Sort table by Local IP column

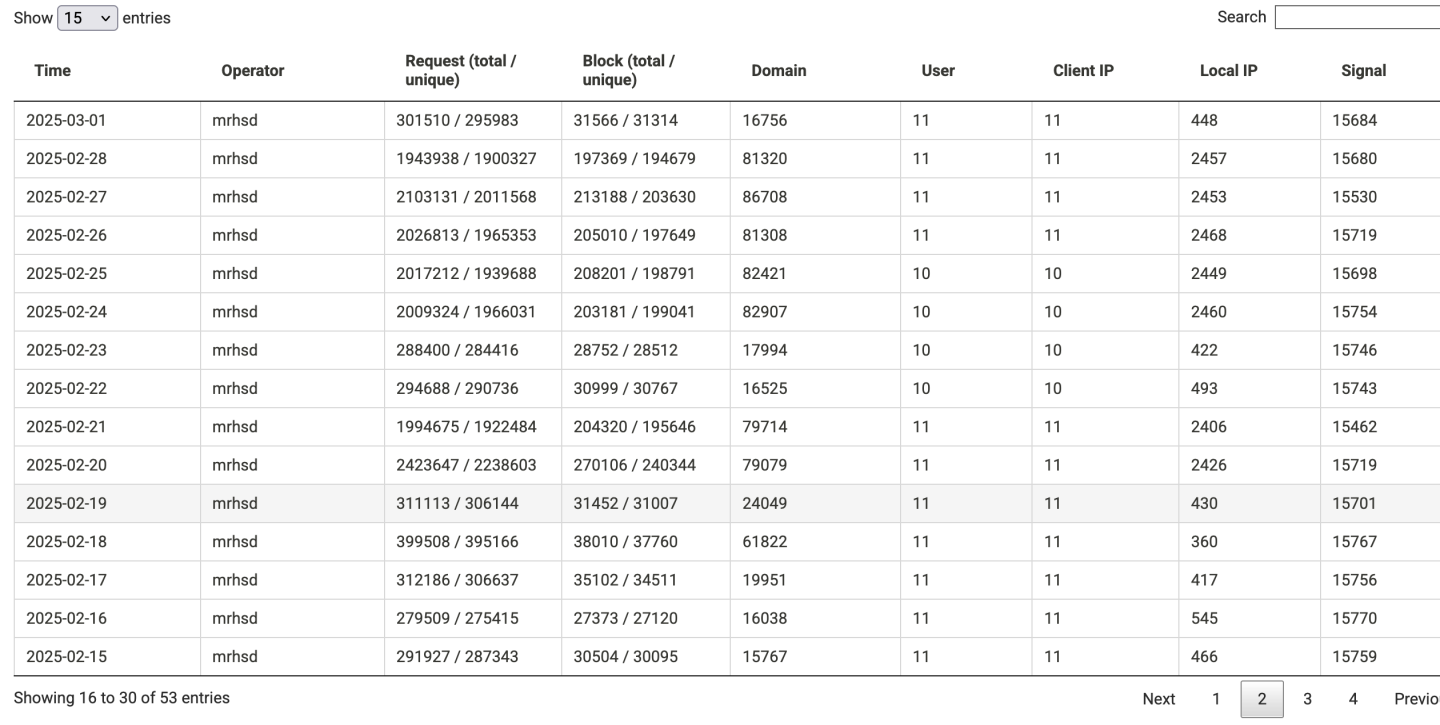click(1228, 71)
